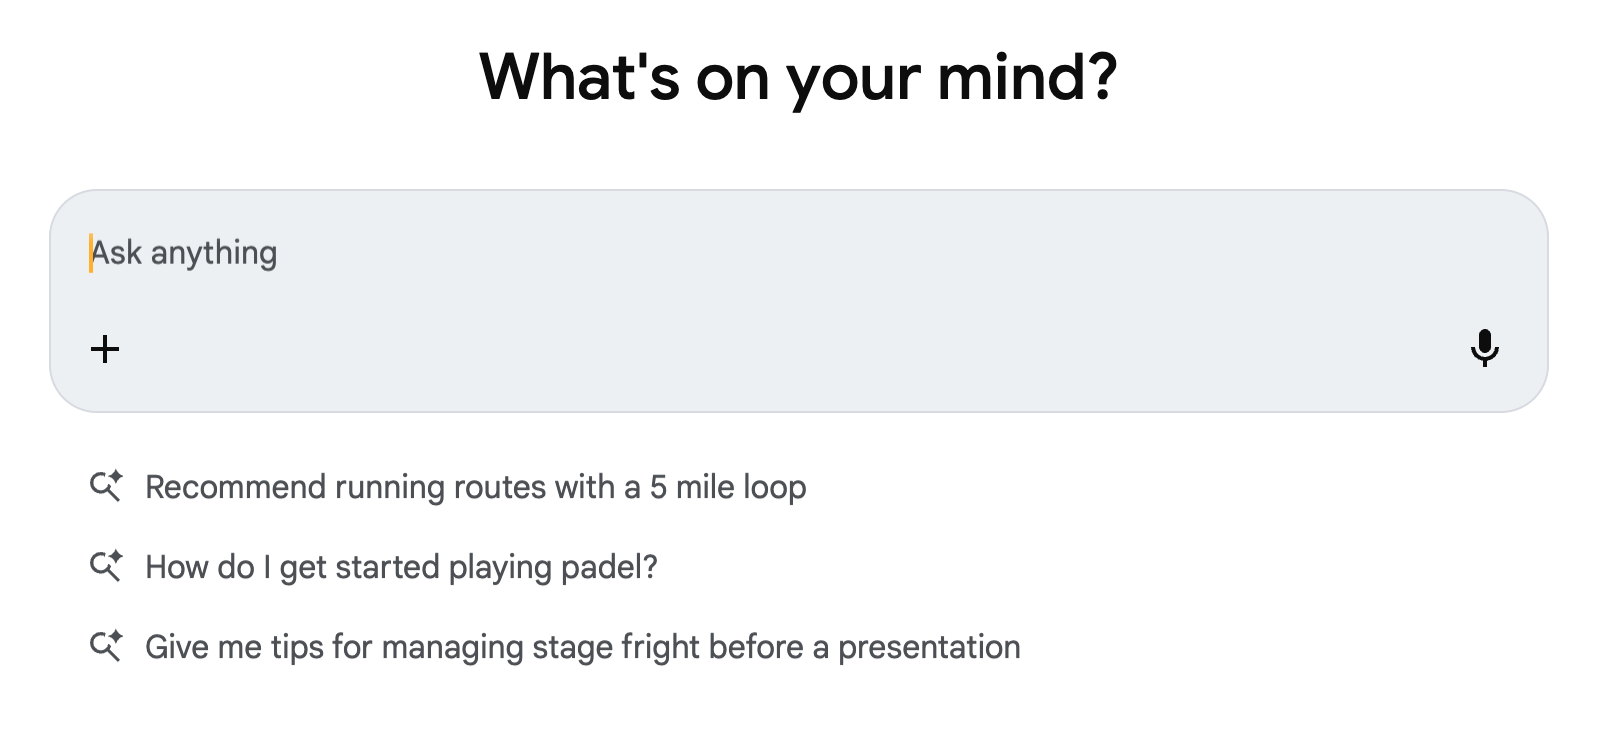Viewport: 1618px width, 736px height.
Task: Click the plus icon to add attachments
Action: click(x=105, y=349)
